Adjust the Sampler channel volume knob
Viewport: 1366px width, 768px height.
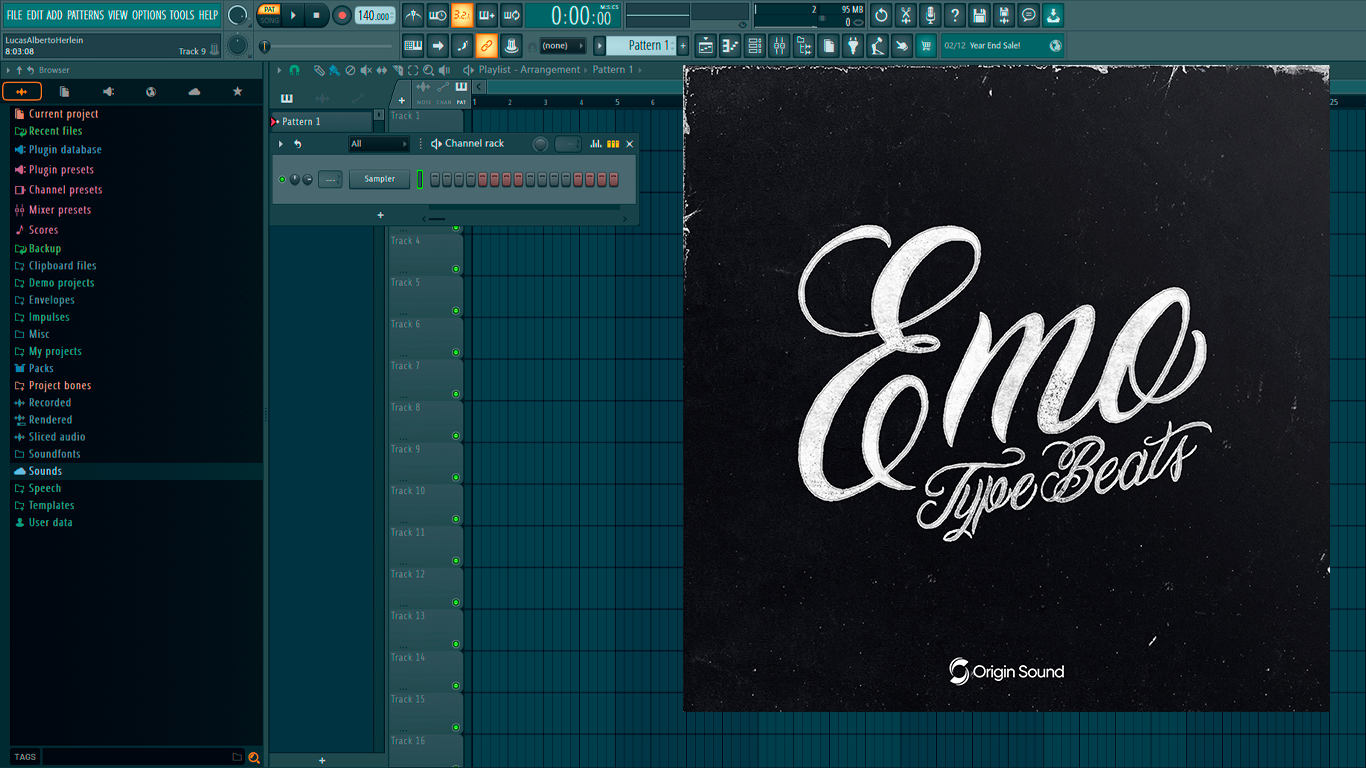point(308,180)
